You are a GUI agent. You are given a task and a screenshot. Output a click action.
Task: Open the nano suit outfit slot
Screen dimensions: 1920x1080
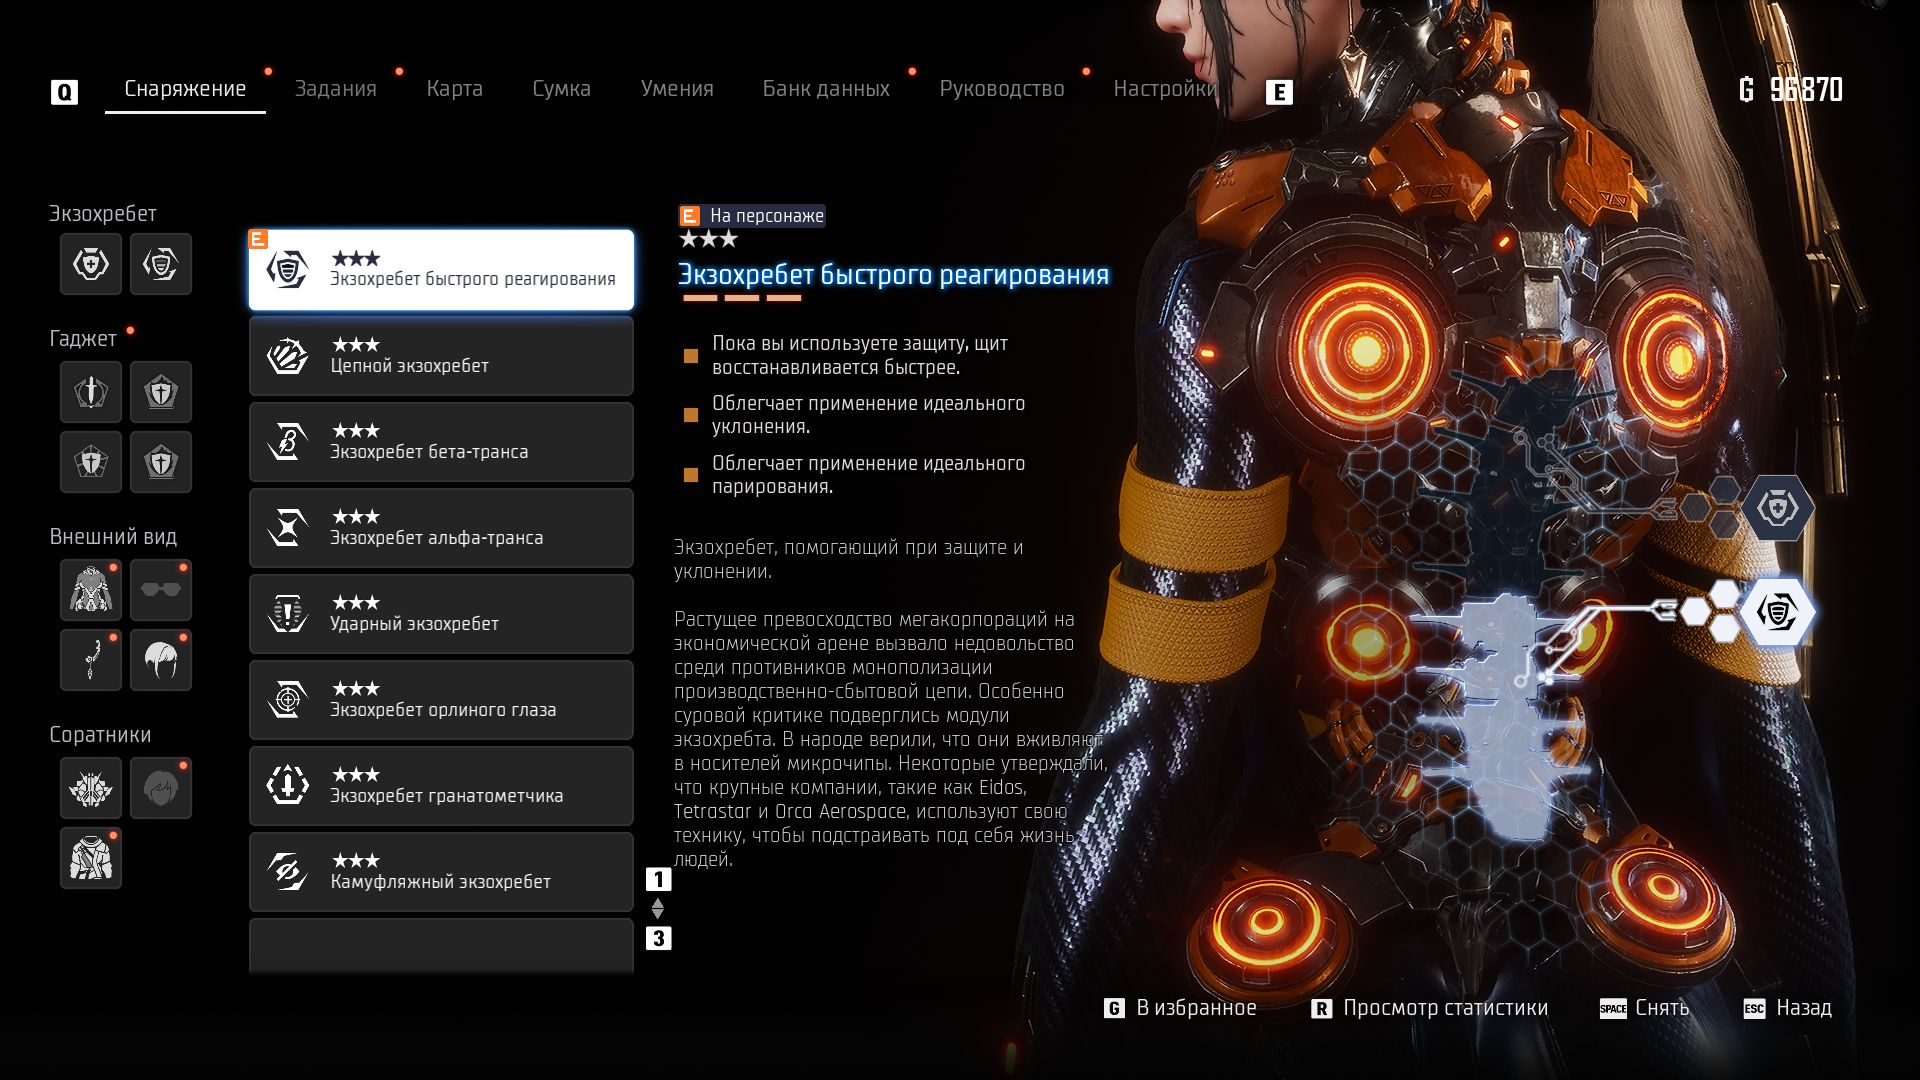[91, 590]
